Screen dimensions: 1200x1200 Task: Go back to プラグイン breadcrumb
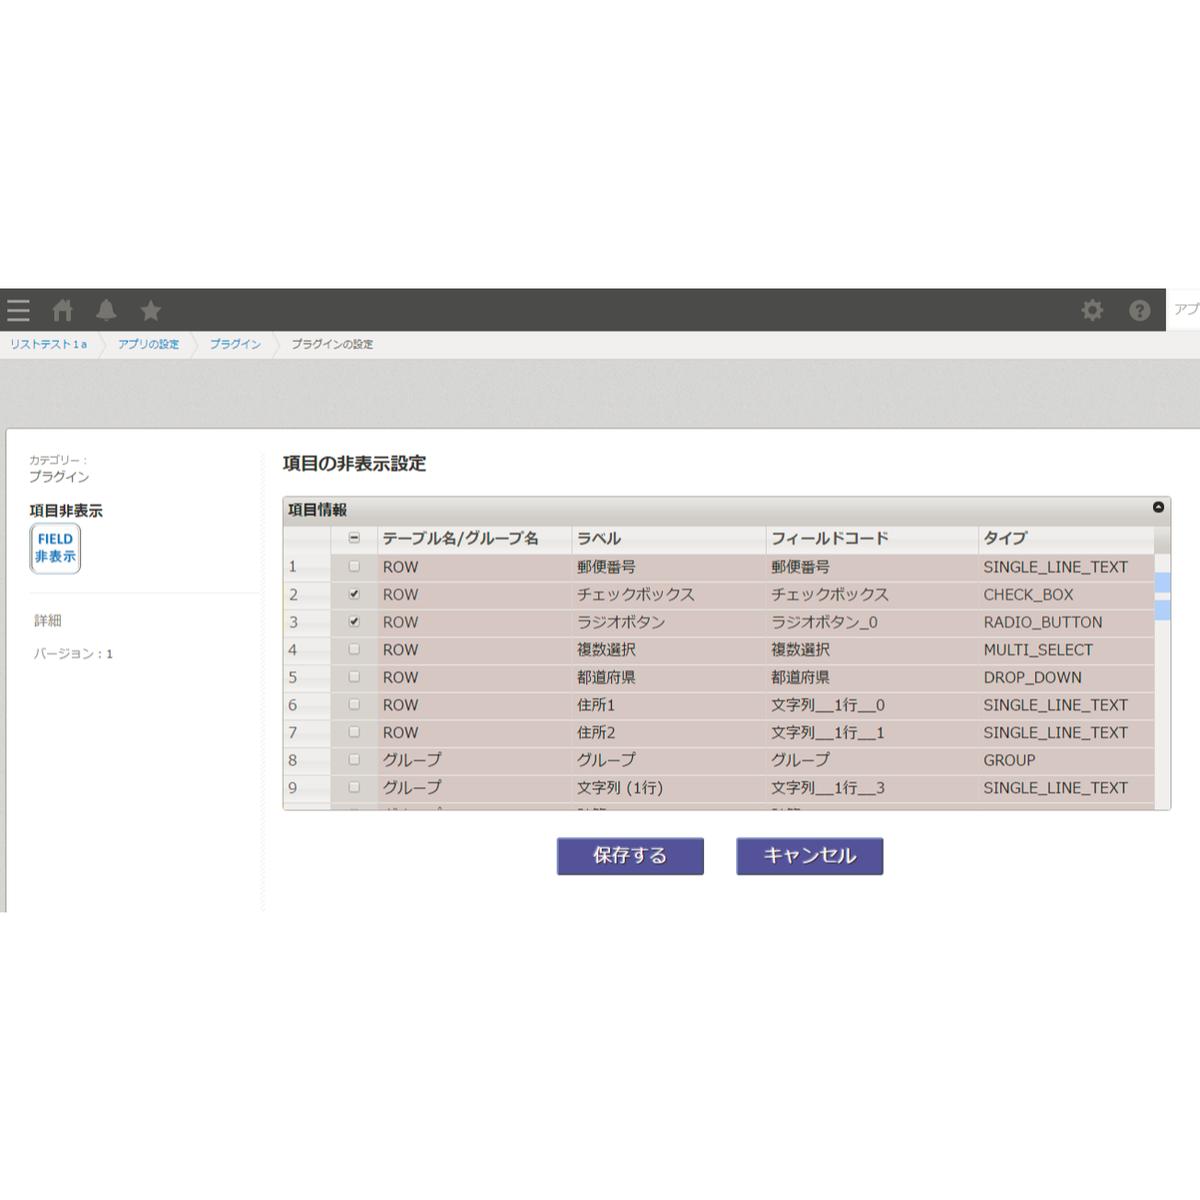click(235, 344)
